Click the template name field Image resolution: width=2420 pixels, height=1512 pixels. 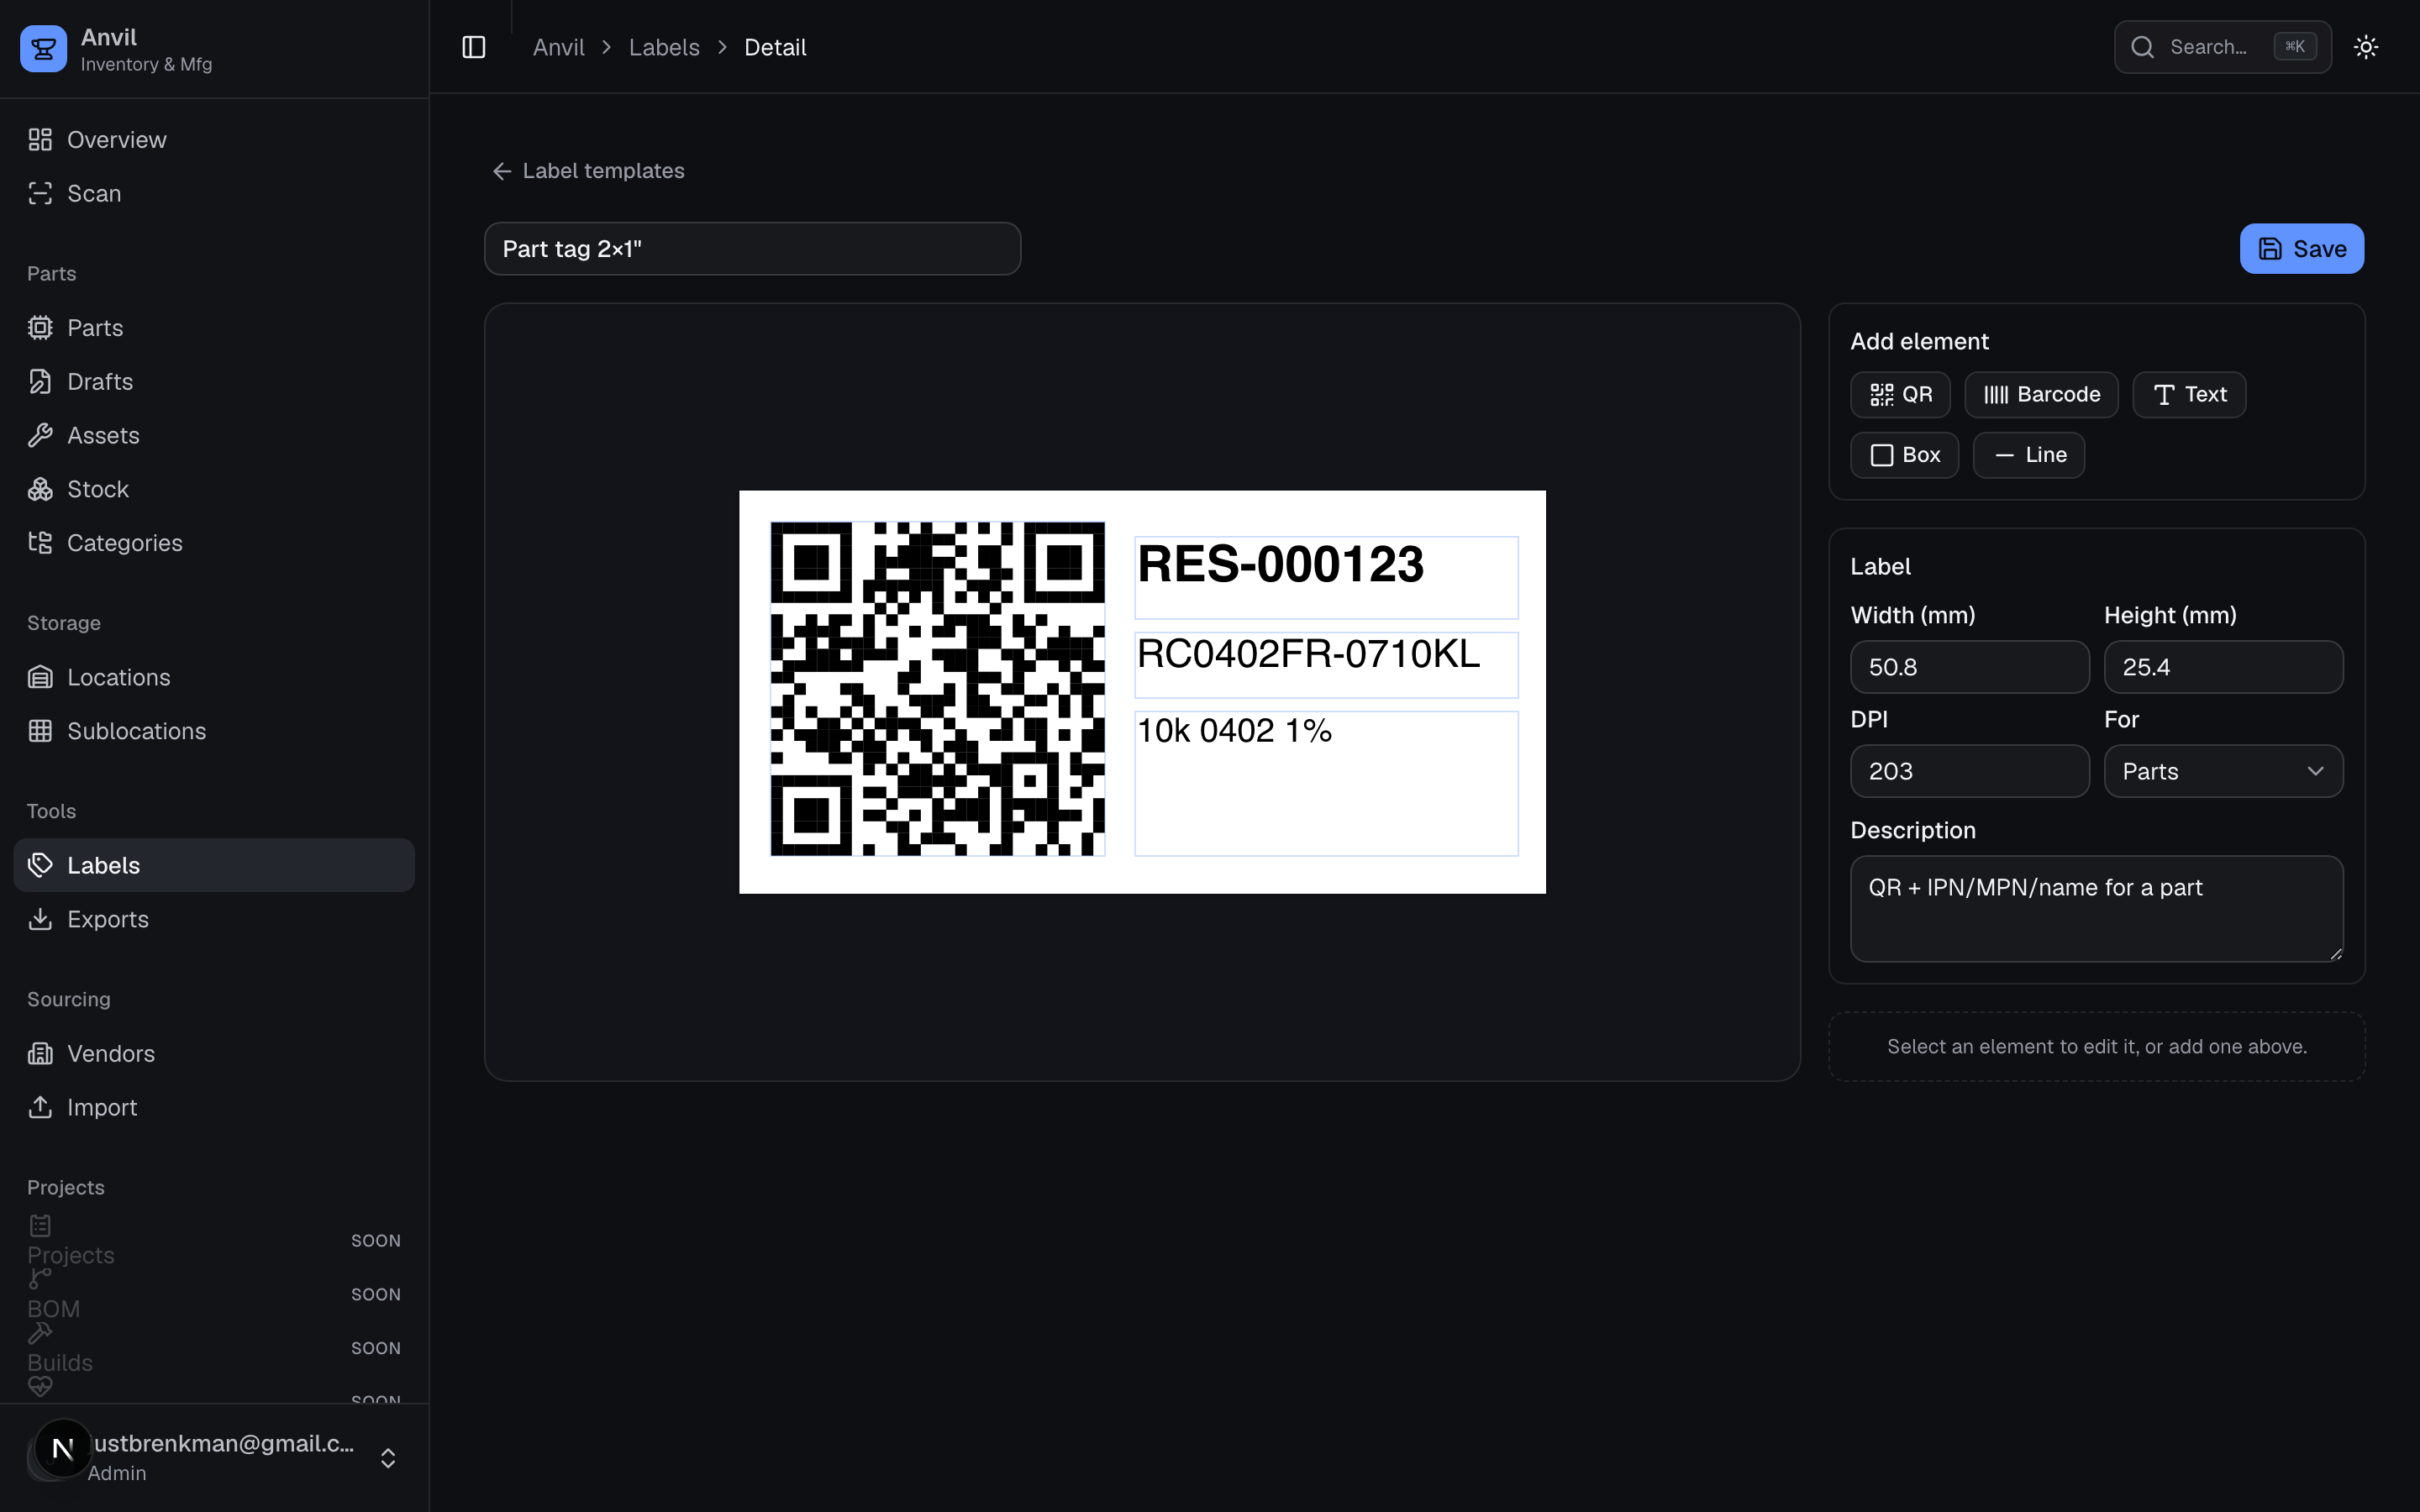pyautogui.click(x=752, y=249)
